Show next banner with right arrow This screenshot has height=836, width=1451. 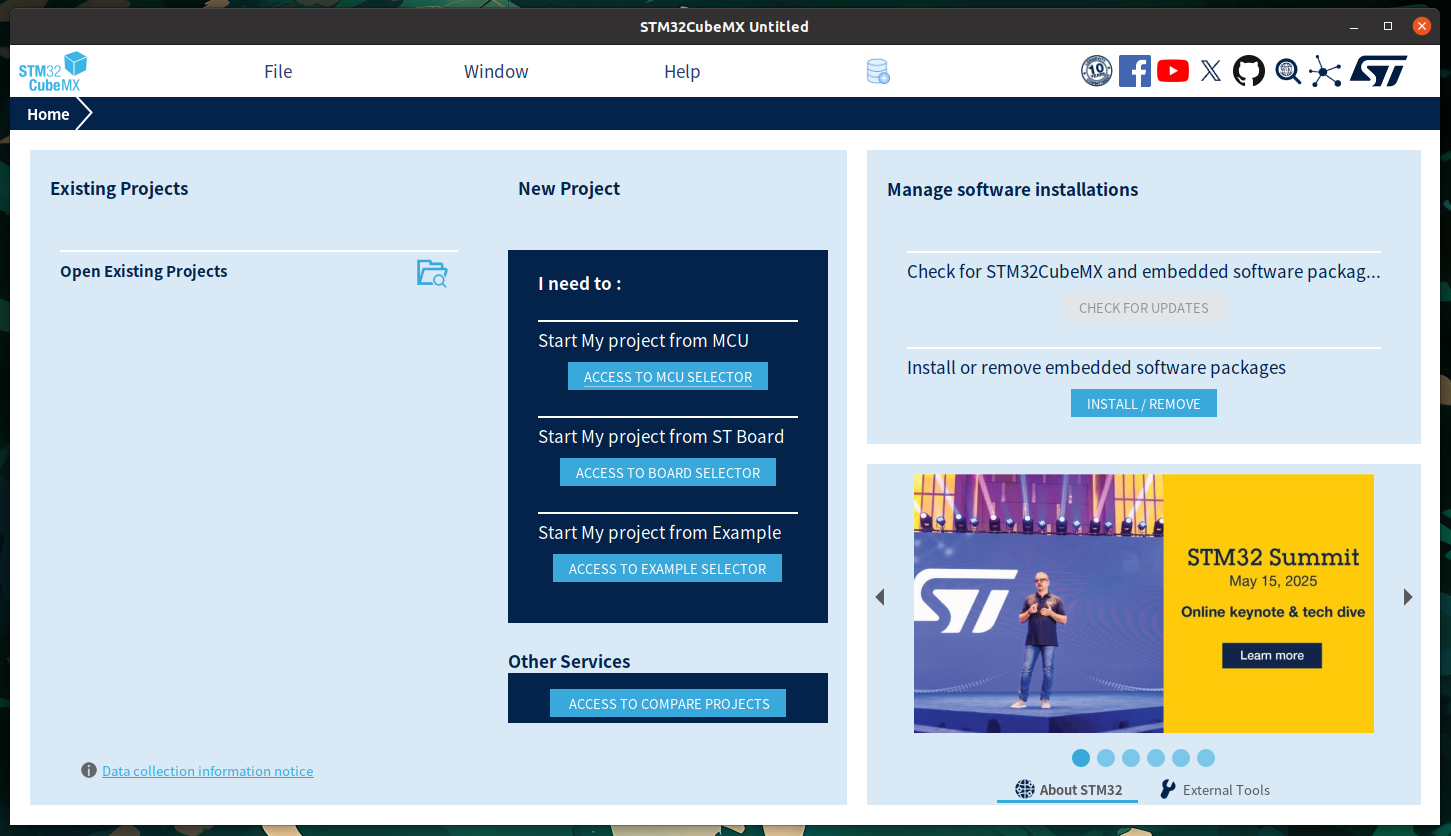click(x=1408, y=597)
